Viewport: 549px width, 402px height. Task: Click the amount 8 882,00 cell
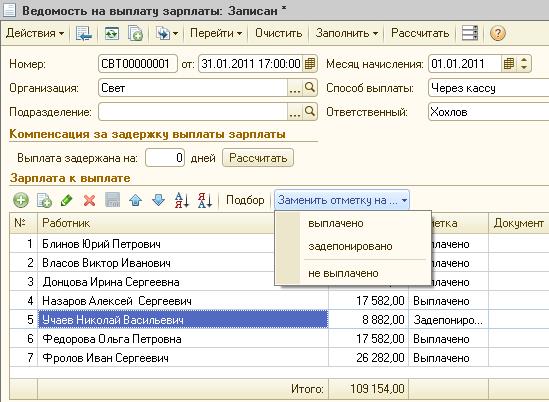tap(368, 319)
